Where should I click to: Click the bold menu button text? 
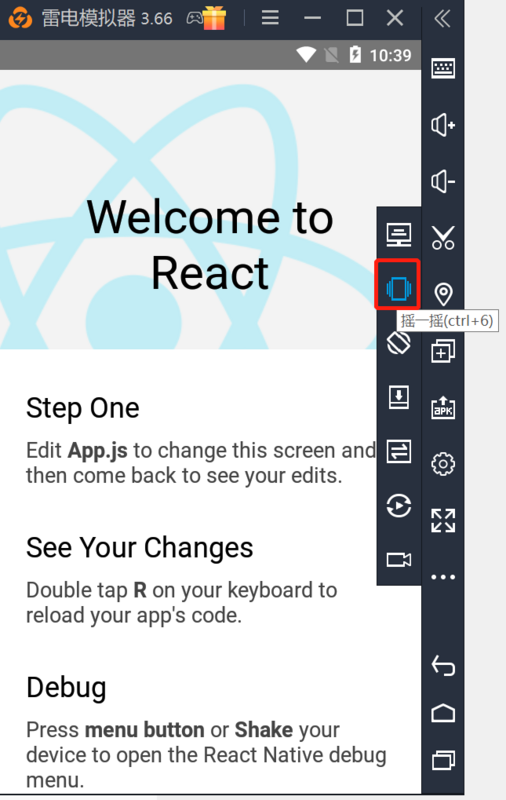click(145, 730)
